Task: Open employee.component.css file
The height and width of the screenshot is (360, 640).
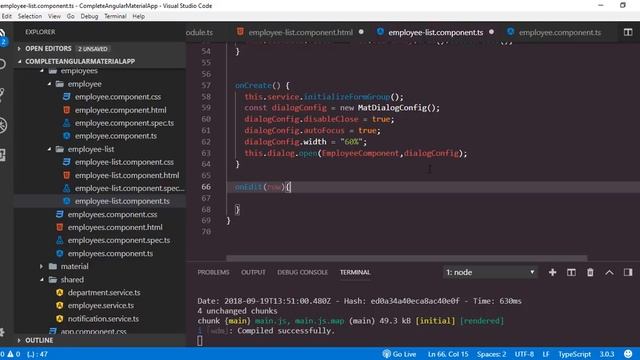Action: 118,97
